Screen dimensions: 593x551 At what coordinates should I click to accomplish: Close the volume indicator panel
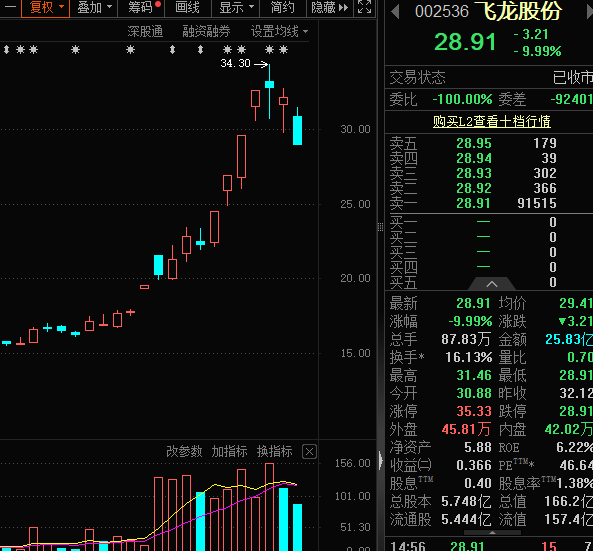pyautogui.click(x=309, y=452)
